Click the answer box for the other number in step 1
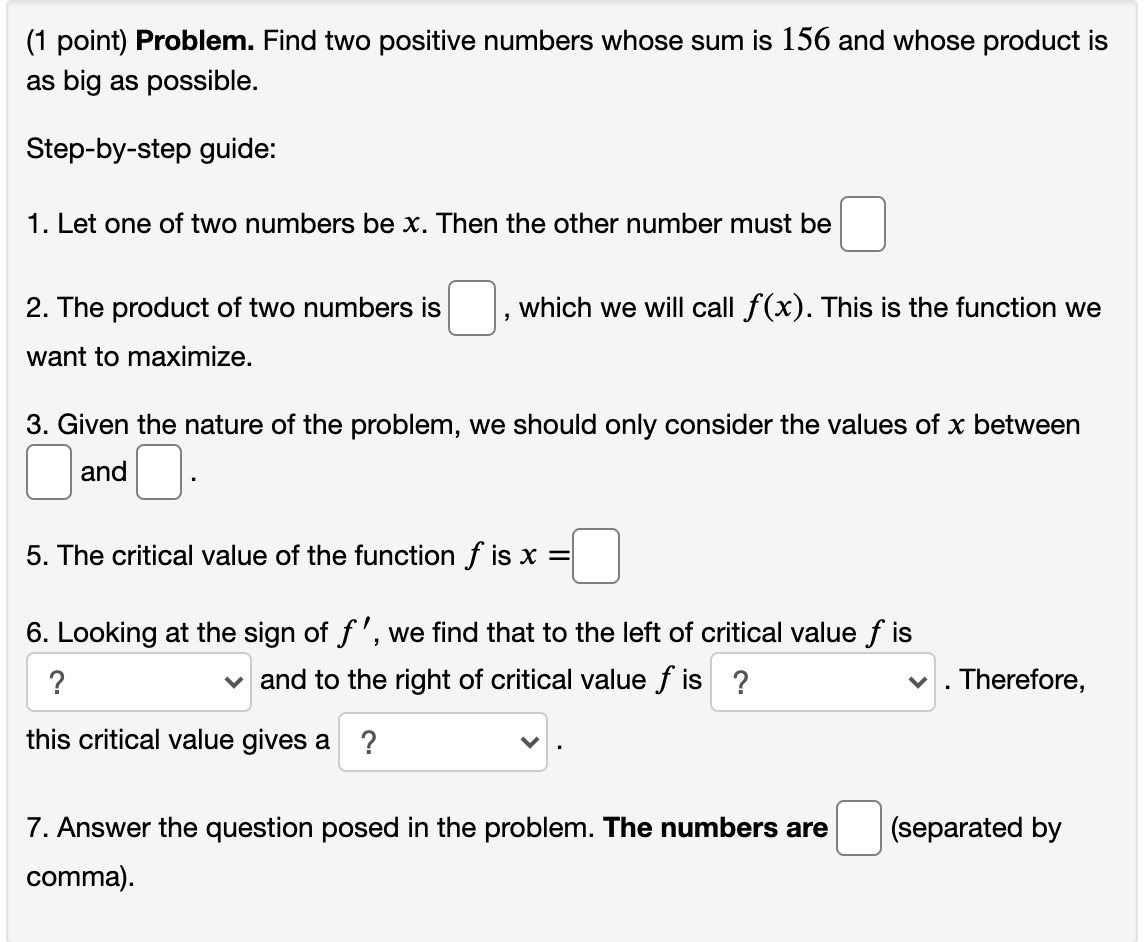Screen dimensions: 1146x942 [862, 224]
